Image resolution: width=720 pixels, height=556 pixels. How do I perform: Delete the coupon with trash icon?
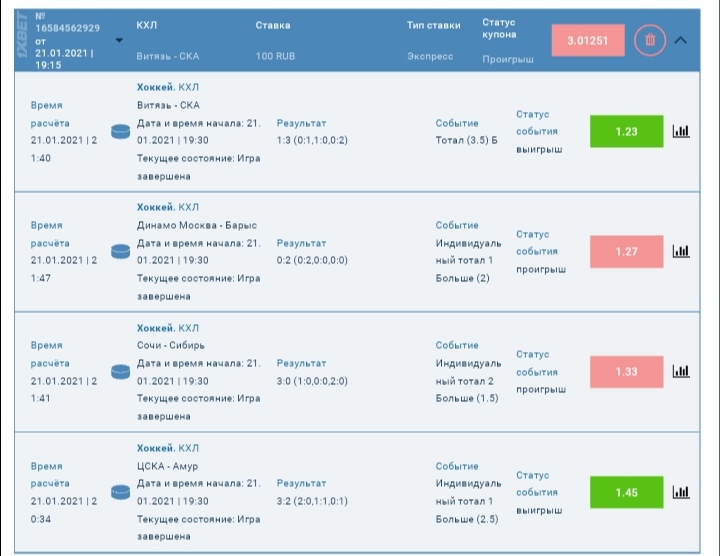click(650, 40)
